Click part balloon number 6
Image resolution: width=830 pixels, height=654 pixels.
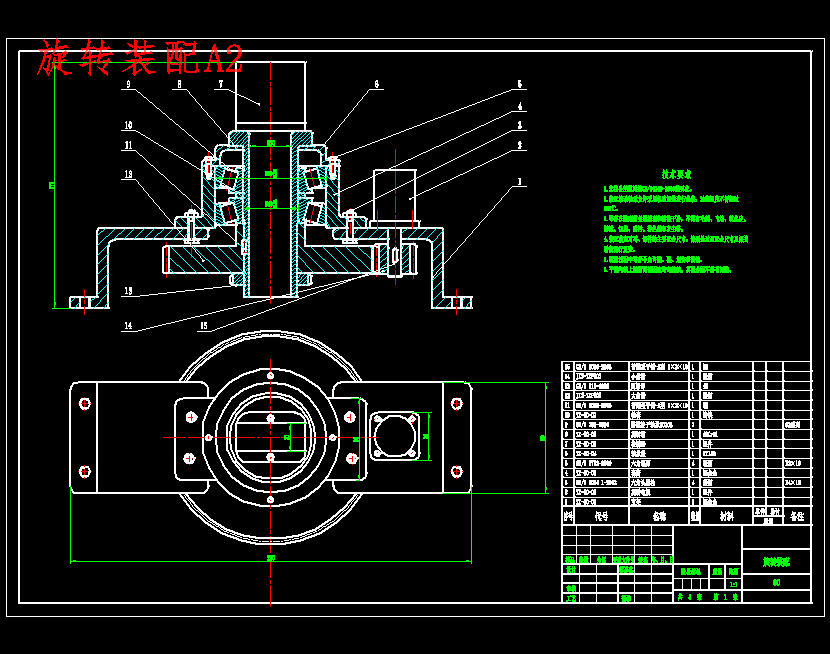tap(376, 84)
